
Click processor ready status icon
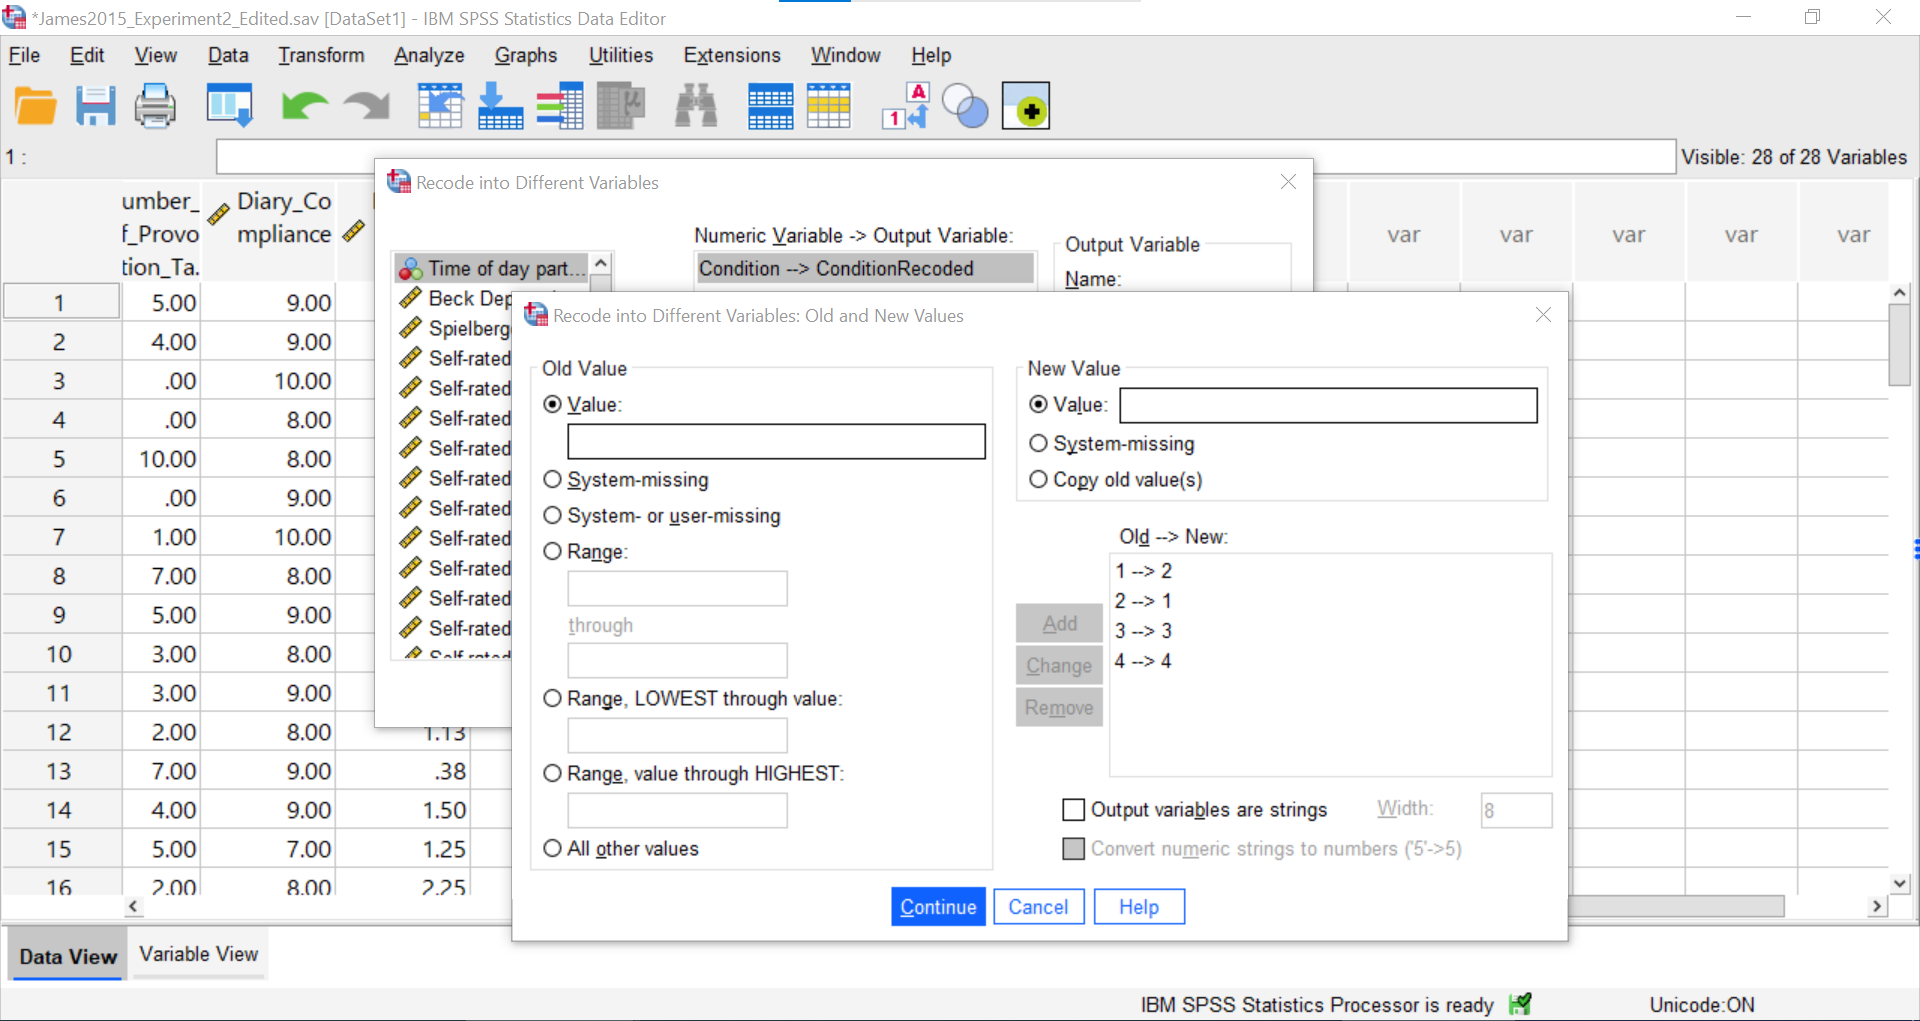[1521, 1004]
